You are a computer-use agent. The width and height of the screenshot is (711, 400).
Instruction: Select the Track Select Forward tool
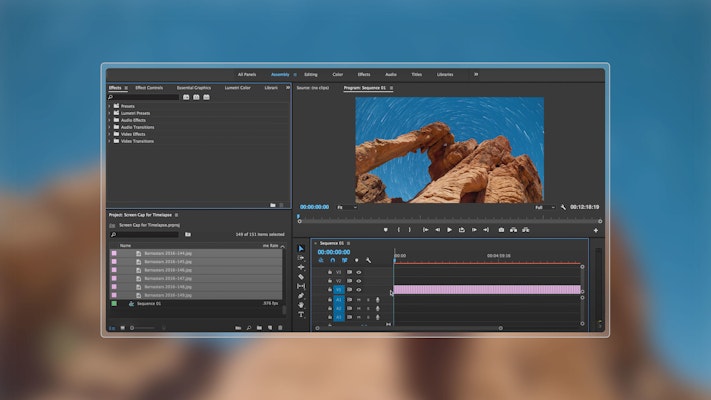301,258
